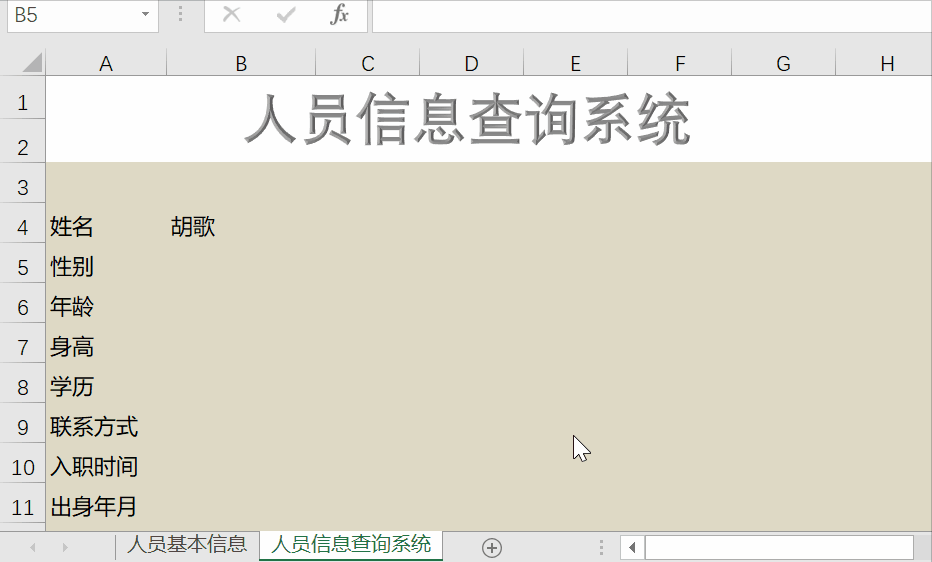Viewport: 932px width, 562px height.
Task: Click the next sheet navigation arrow
Action: click(65, 547)
